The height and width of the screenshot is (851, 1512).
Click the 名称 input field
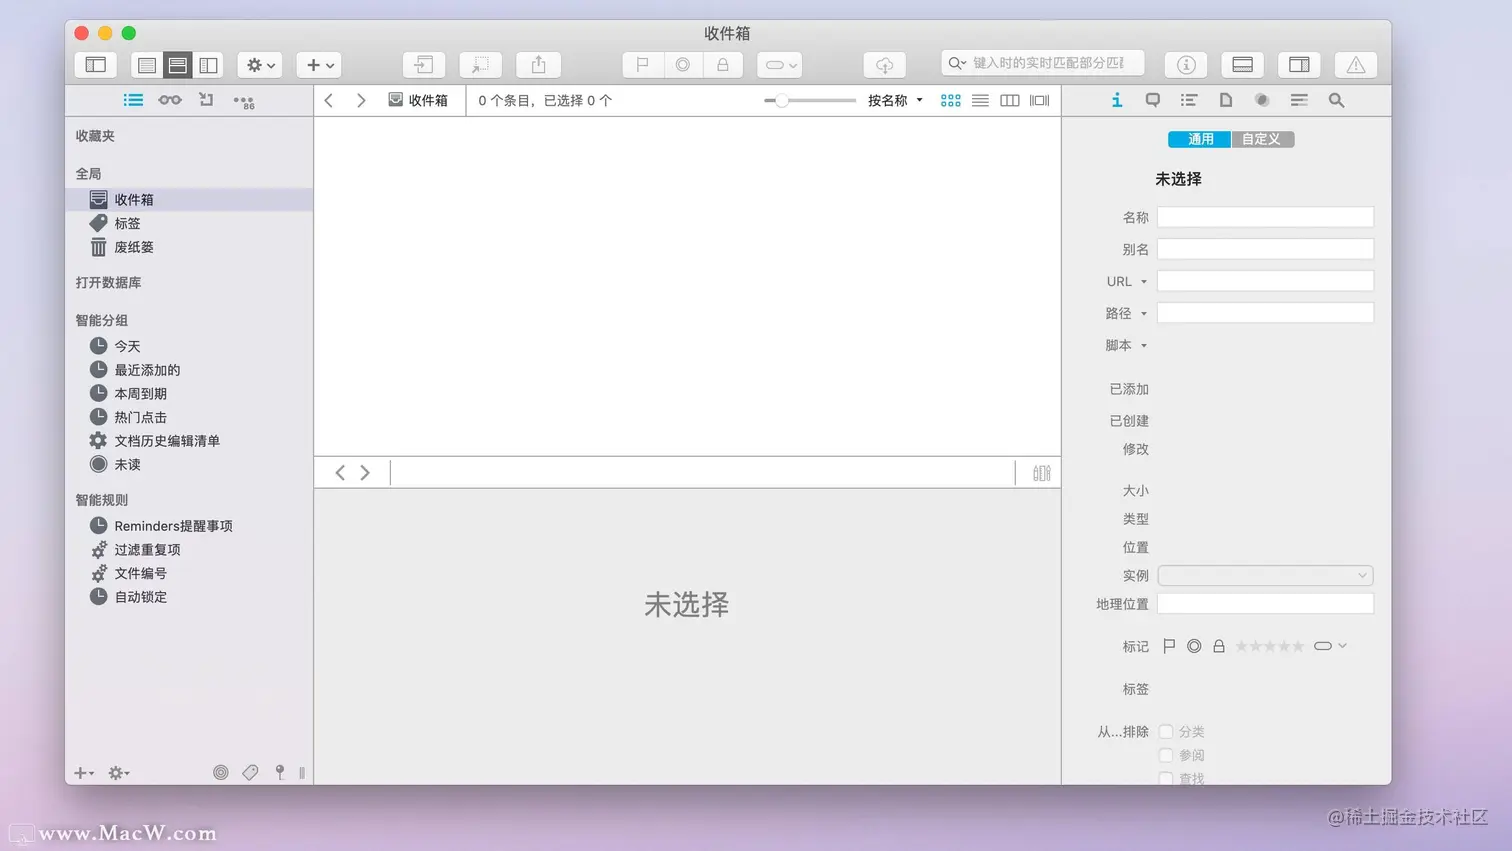[1265, 217]
